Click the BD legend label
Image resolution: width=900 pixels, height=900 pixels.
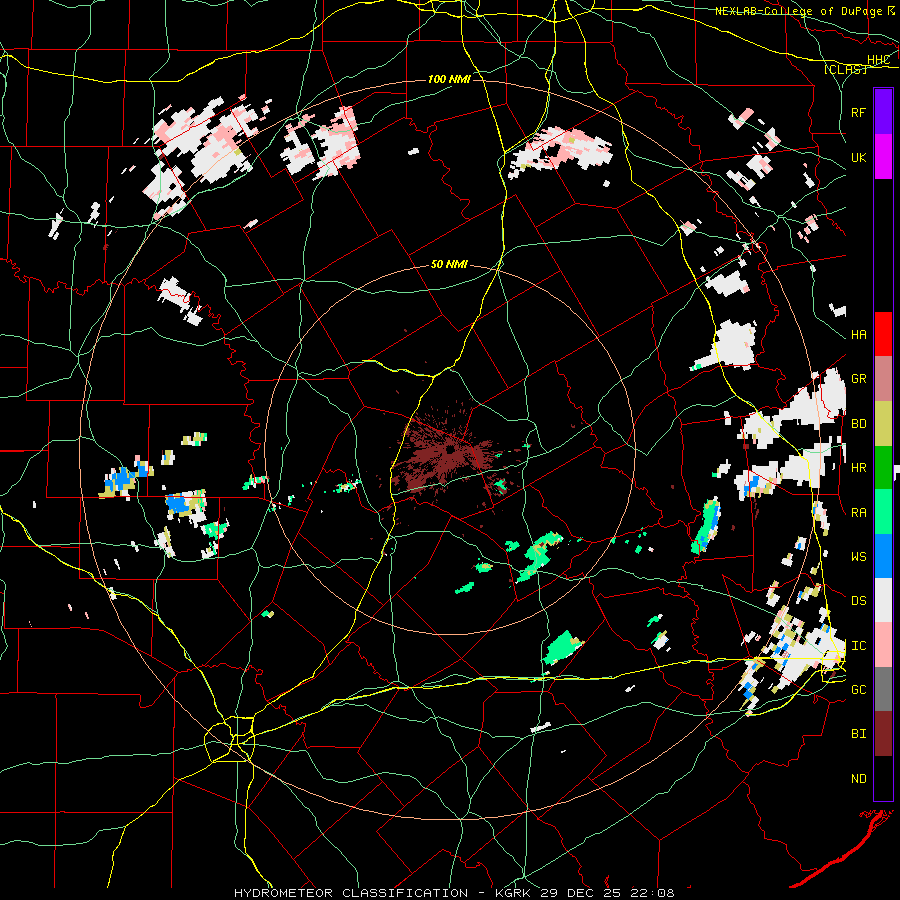(859, 424)
